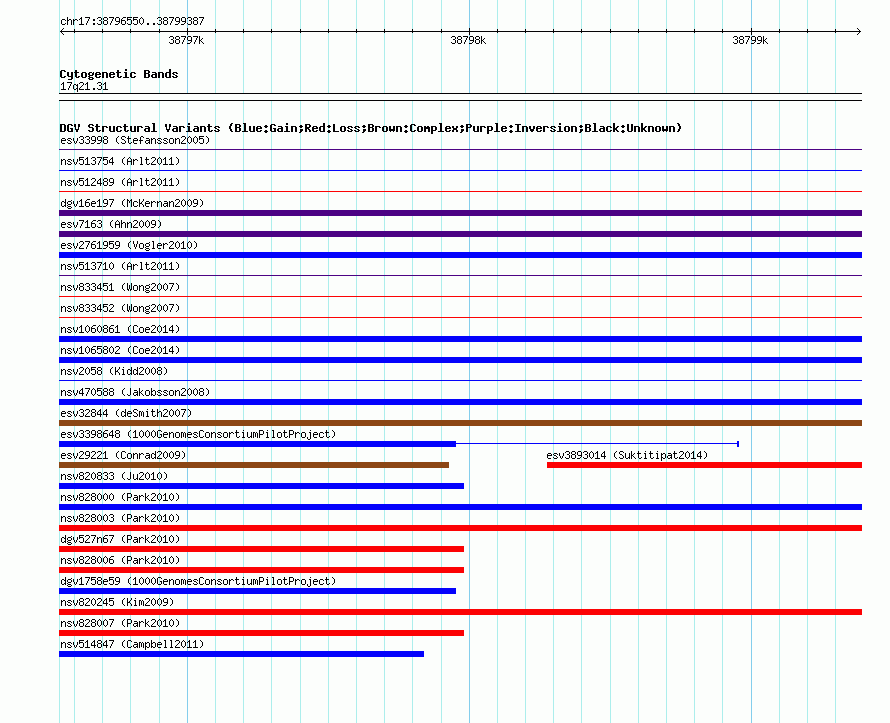
Task: Click the blue bar for nsv514847
Action: (x=241, y=654)
